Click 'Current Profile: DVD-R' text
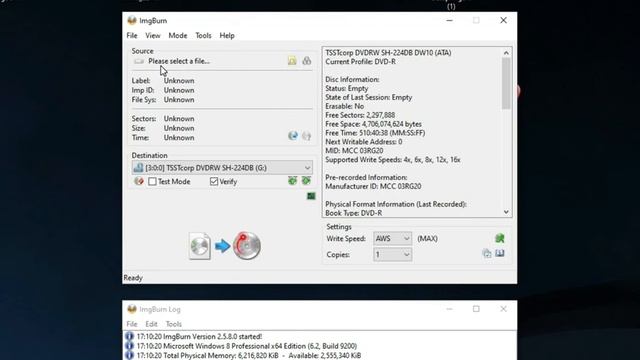 pos(360,62)
